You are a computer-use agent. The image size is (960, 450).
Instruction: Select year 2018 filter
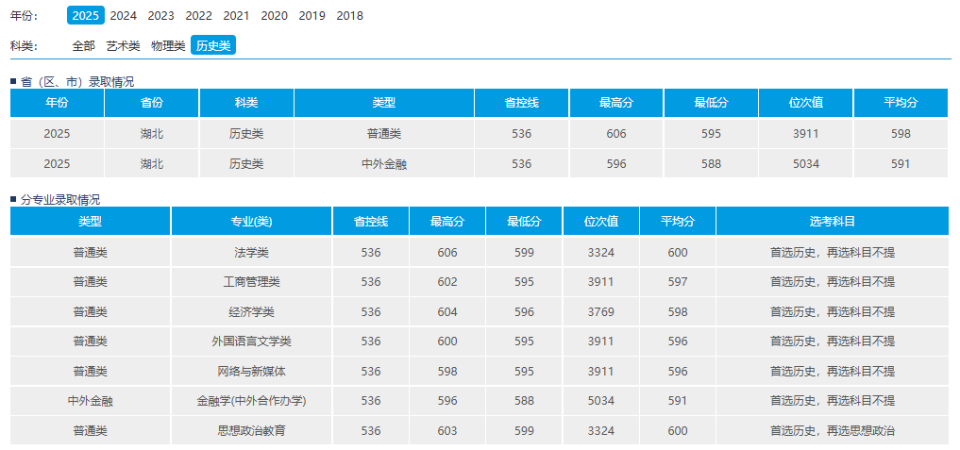[x=350, y=16]
